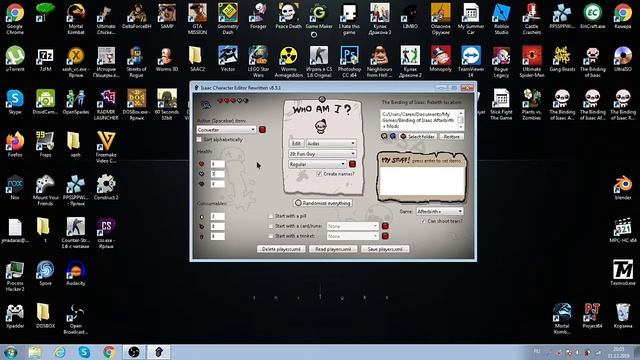
Task: Click the Steam logo icon in the editor's top-left
Action: (x=206, y=105)
